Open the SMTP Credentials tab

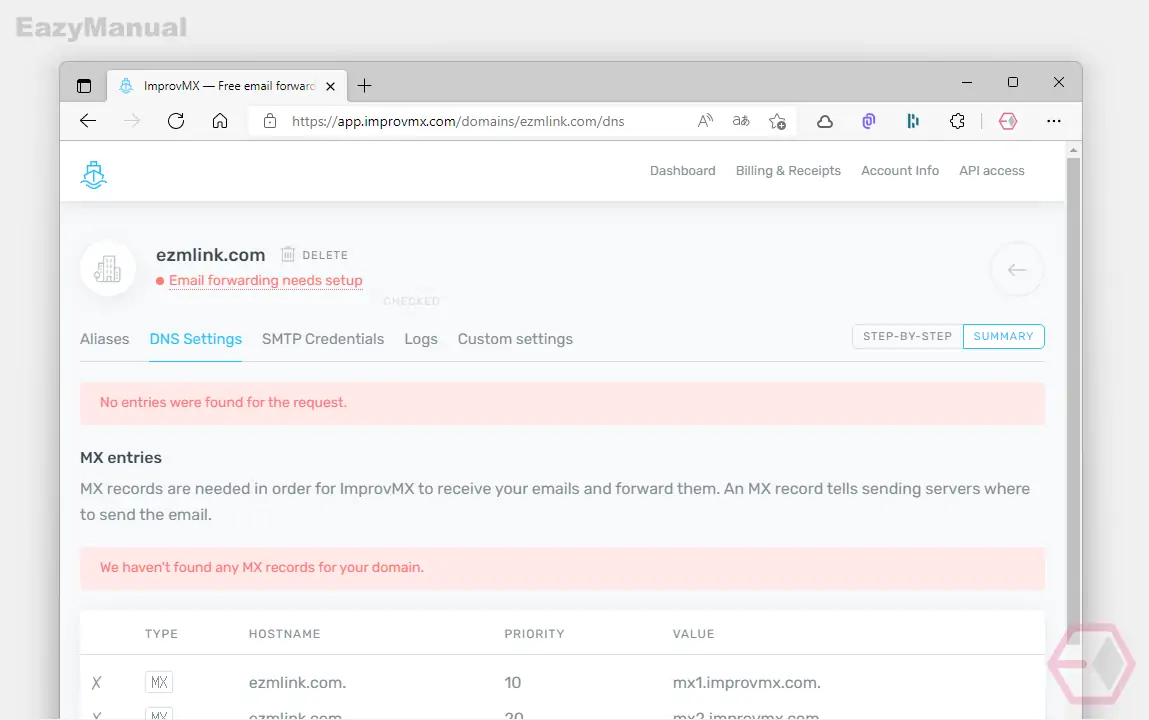(x=323, y=339)
